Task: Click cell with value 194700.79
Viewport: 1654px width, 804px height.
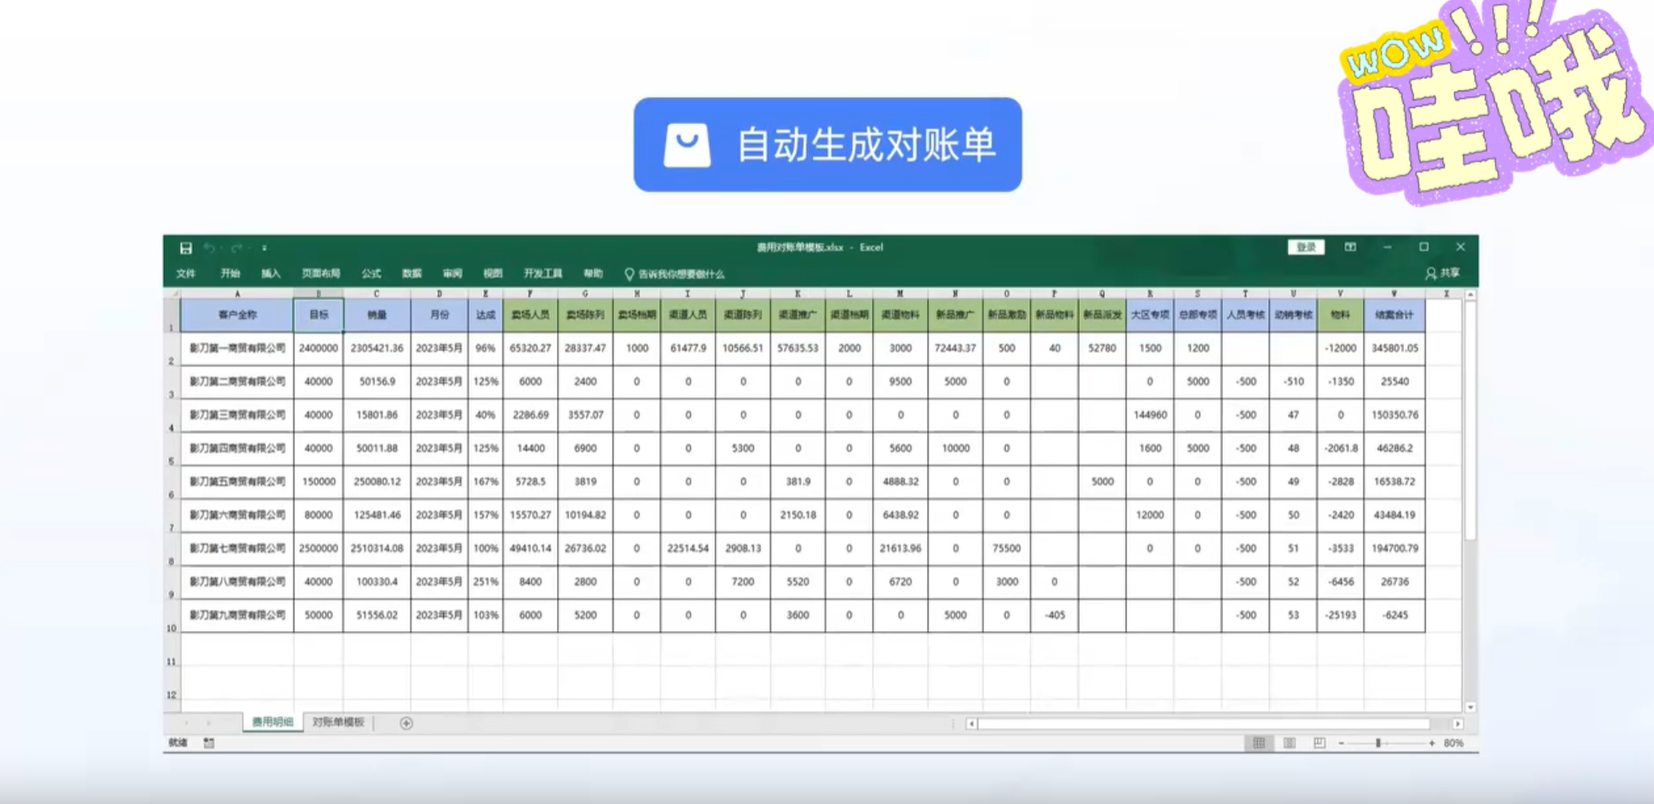Action: (1394, 548)
